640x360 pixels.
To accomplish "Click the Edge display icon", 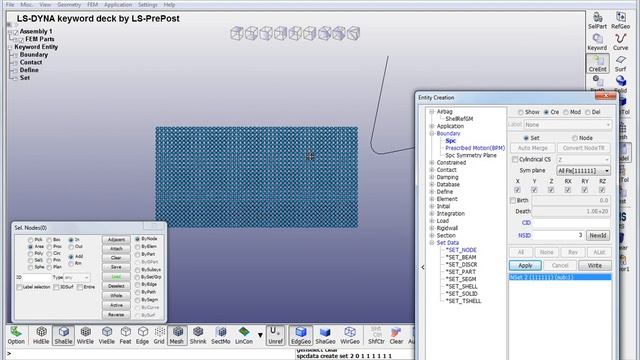I will click(142, 335).
